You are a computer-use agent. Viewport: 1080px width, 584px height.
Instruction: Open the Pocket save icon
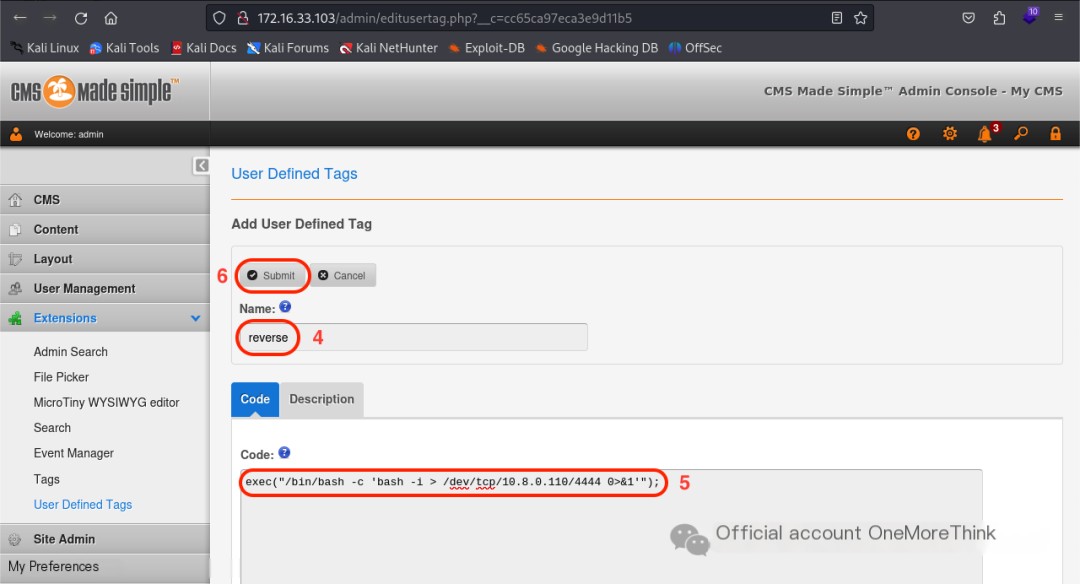[x=968, y=18]
